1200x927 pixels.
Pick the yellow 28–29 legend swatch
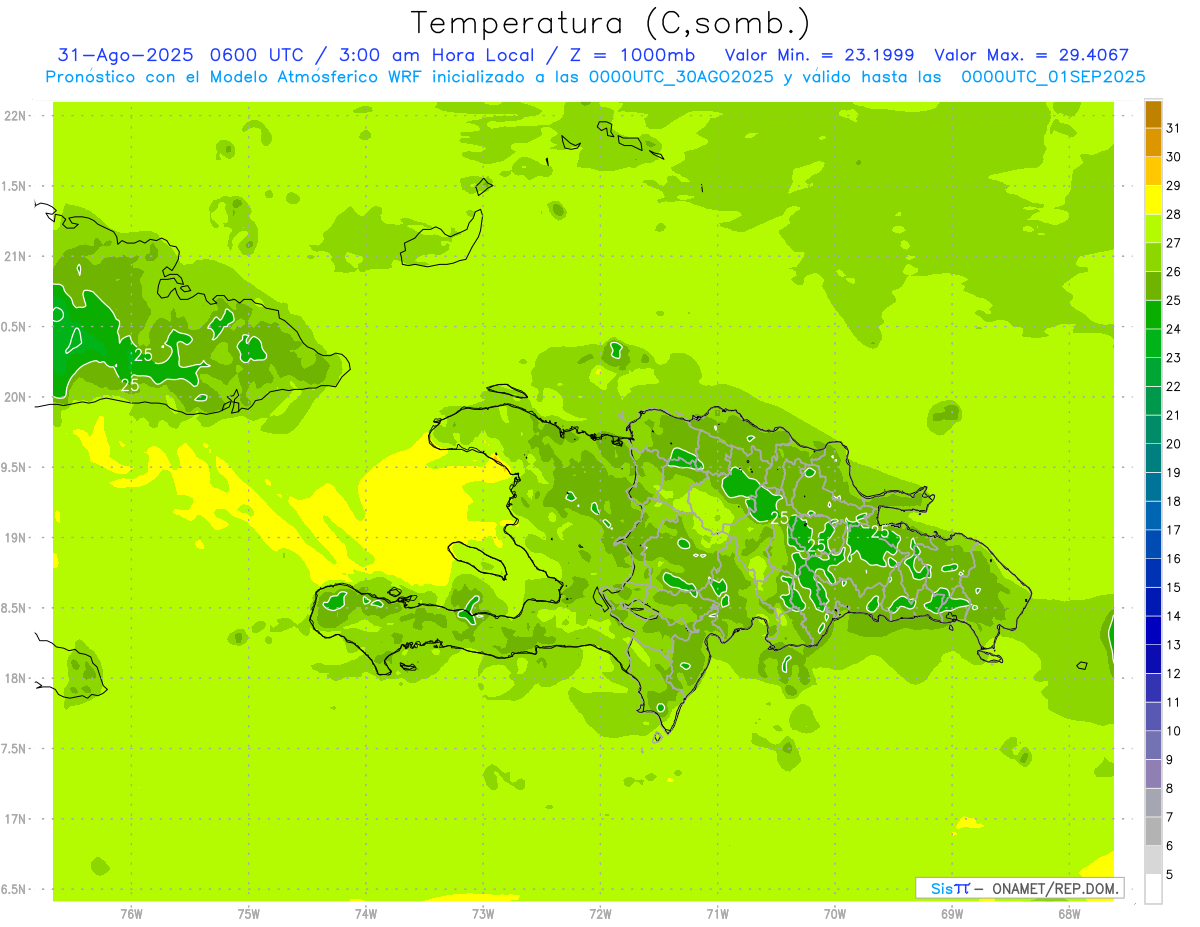[x=1153, y=200]
